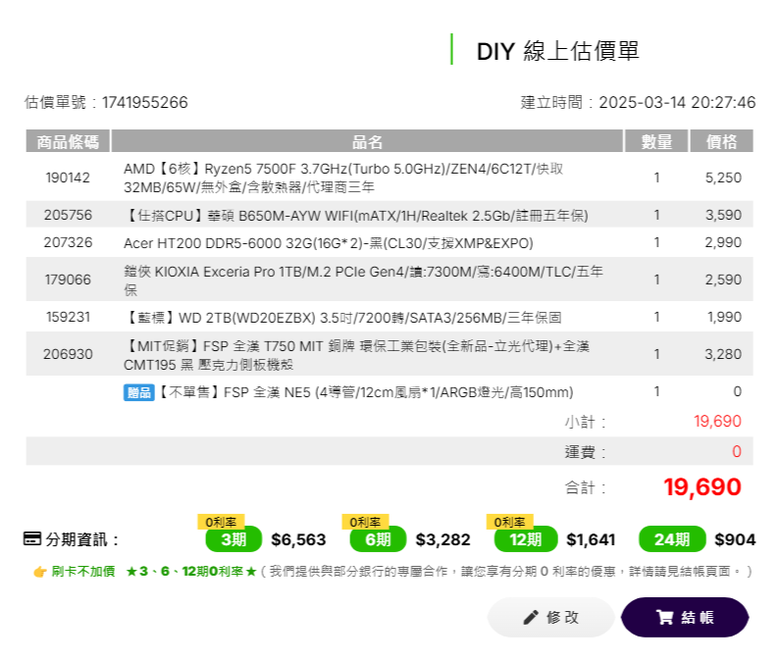Screen dimensions: 780x661
Task: Click the ★3、6、12期0利率★ text
Action: (x=192, y=571)
